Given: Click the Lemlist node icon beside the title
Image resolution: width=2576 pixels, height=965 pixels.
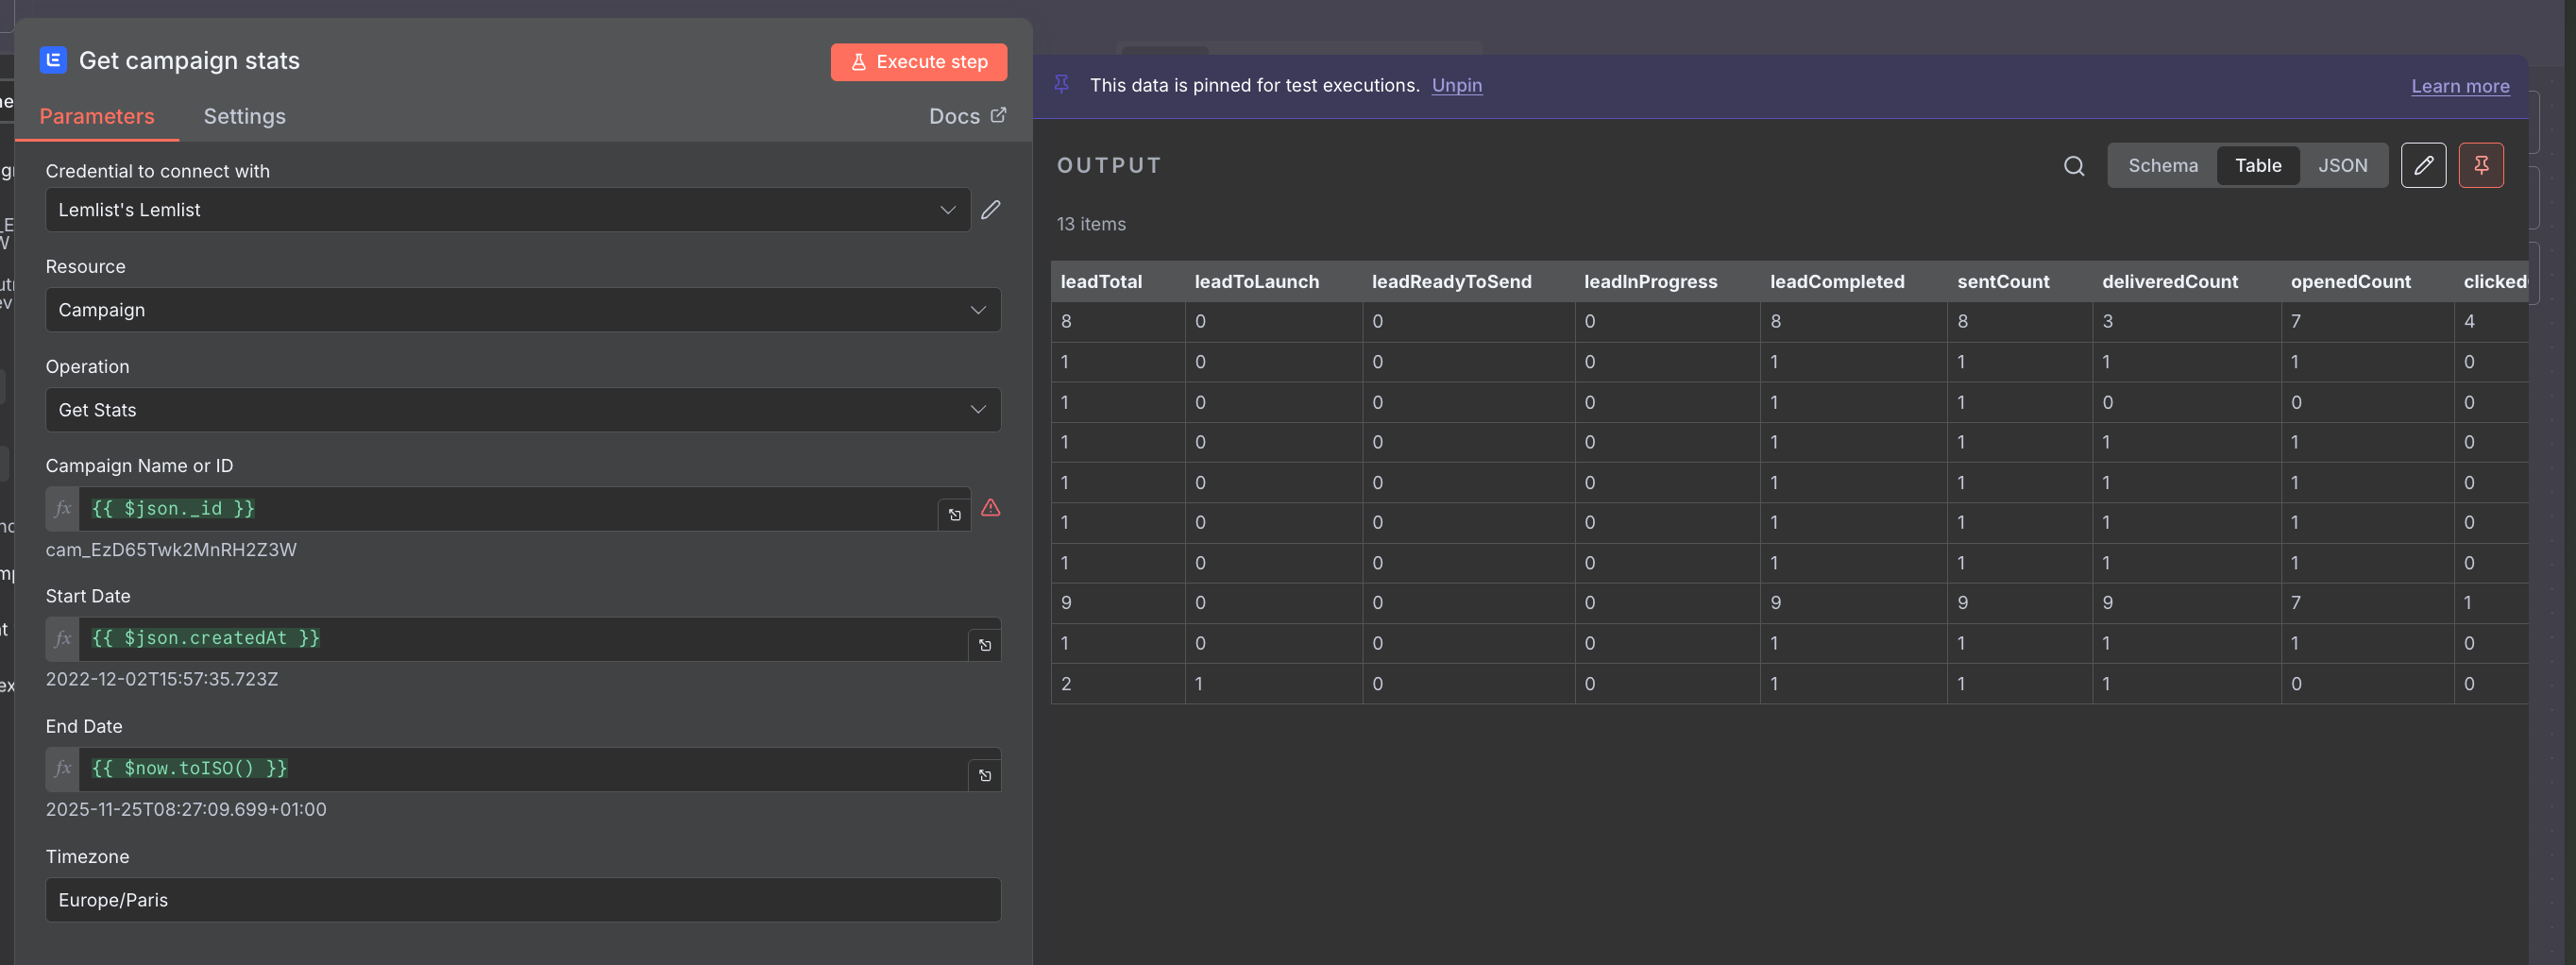Looking at the screenshot, I should (x=53, y=60).
